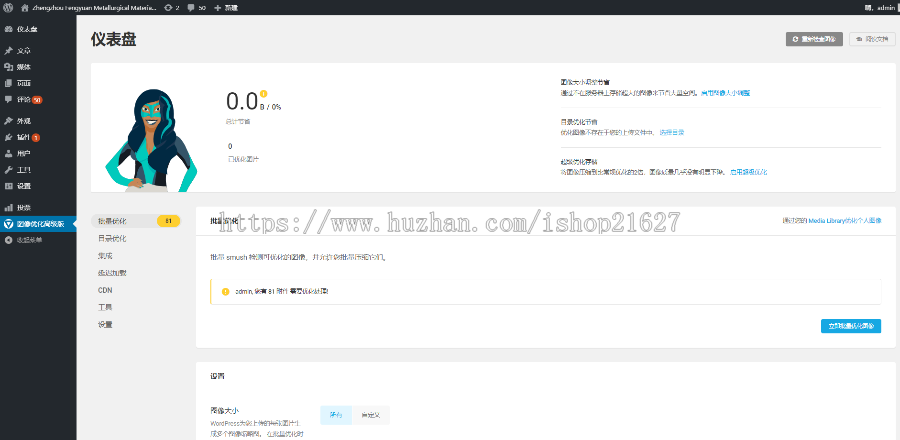The height and width of the screenshot is (440, 900).
Task: Click the red 1 plugin update badge
Action: tap(36, 138)
